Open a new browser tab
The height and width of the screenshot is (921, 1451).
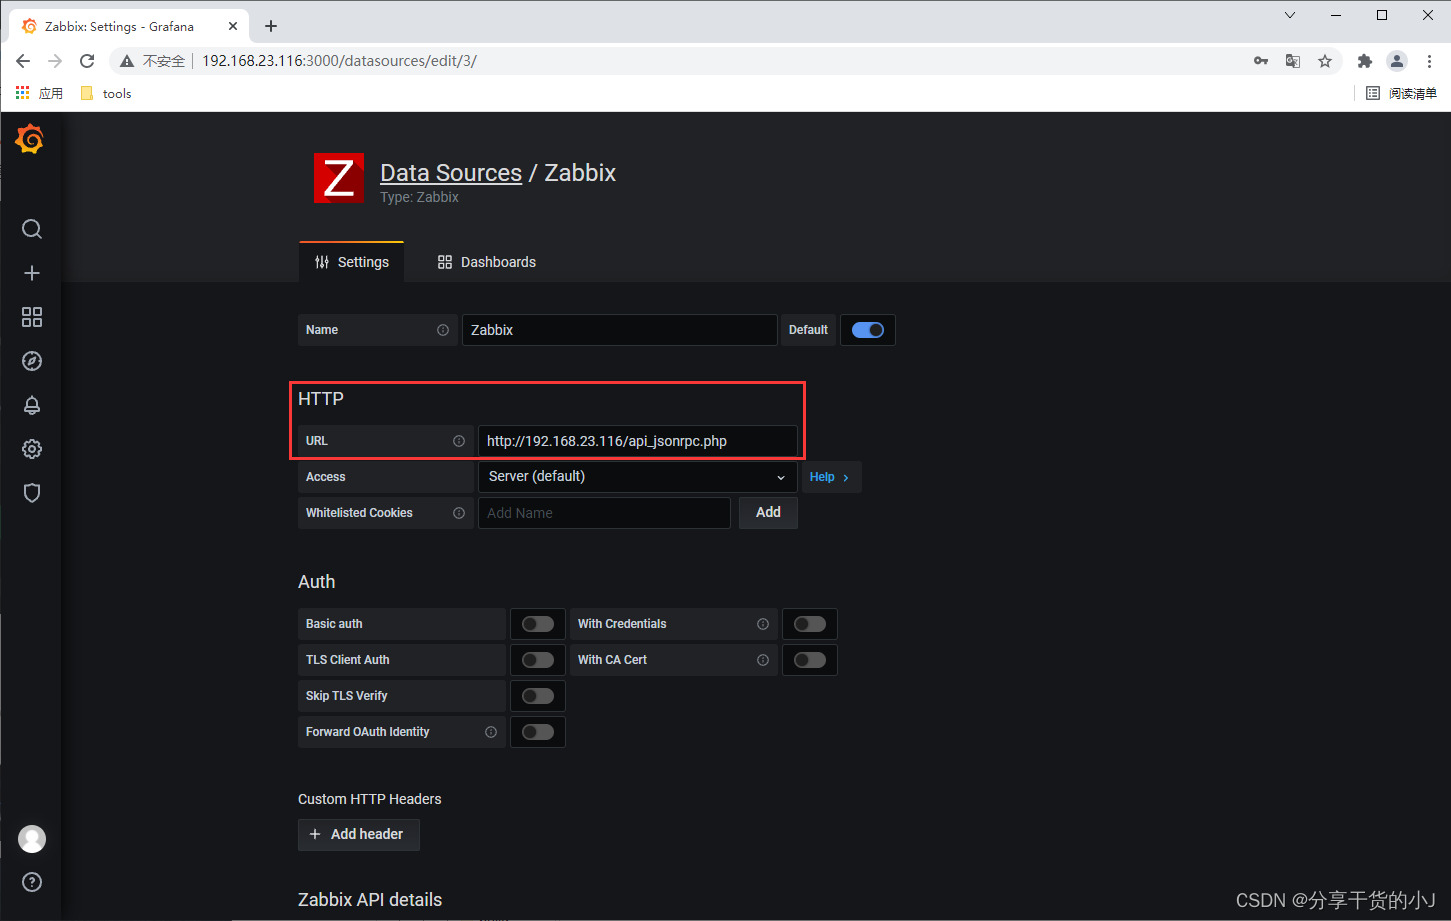coord(271,26)
